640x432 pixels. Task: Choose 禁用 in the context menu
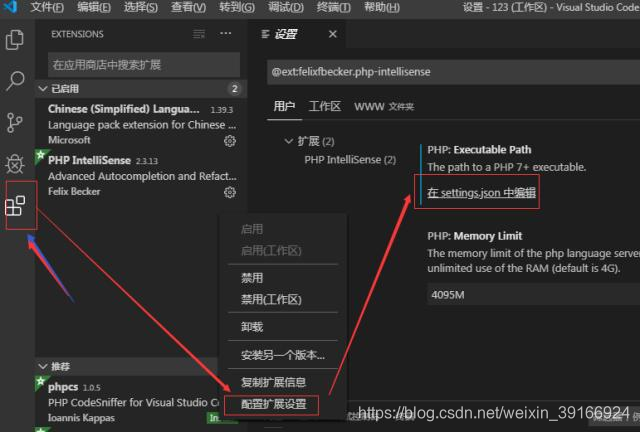[252, 278]
